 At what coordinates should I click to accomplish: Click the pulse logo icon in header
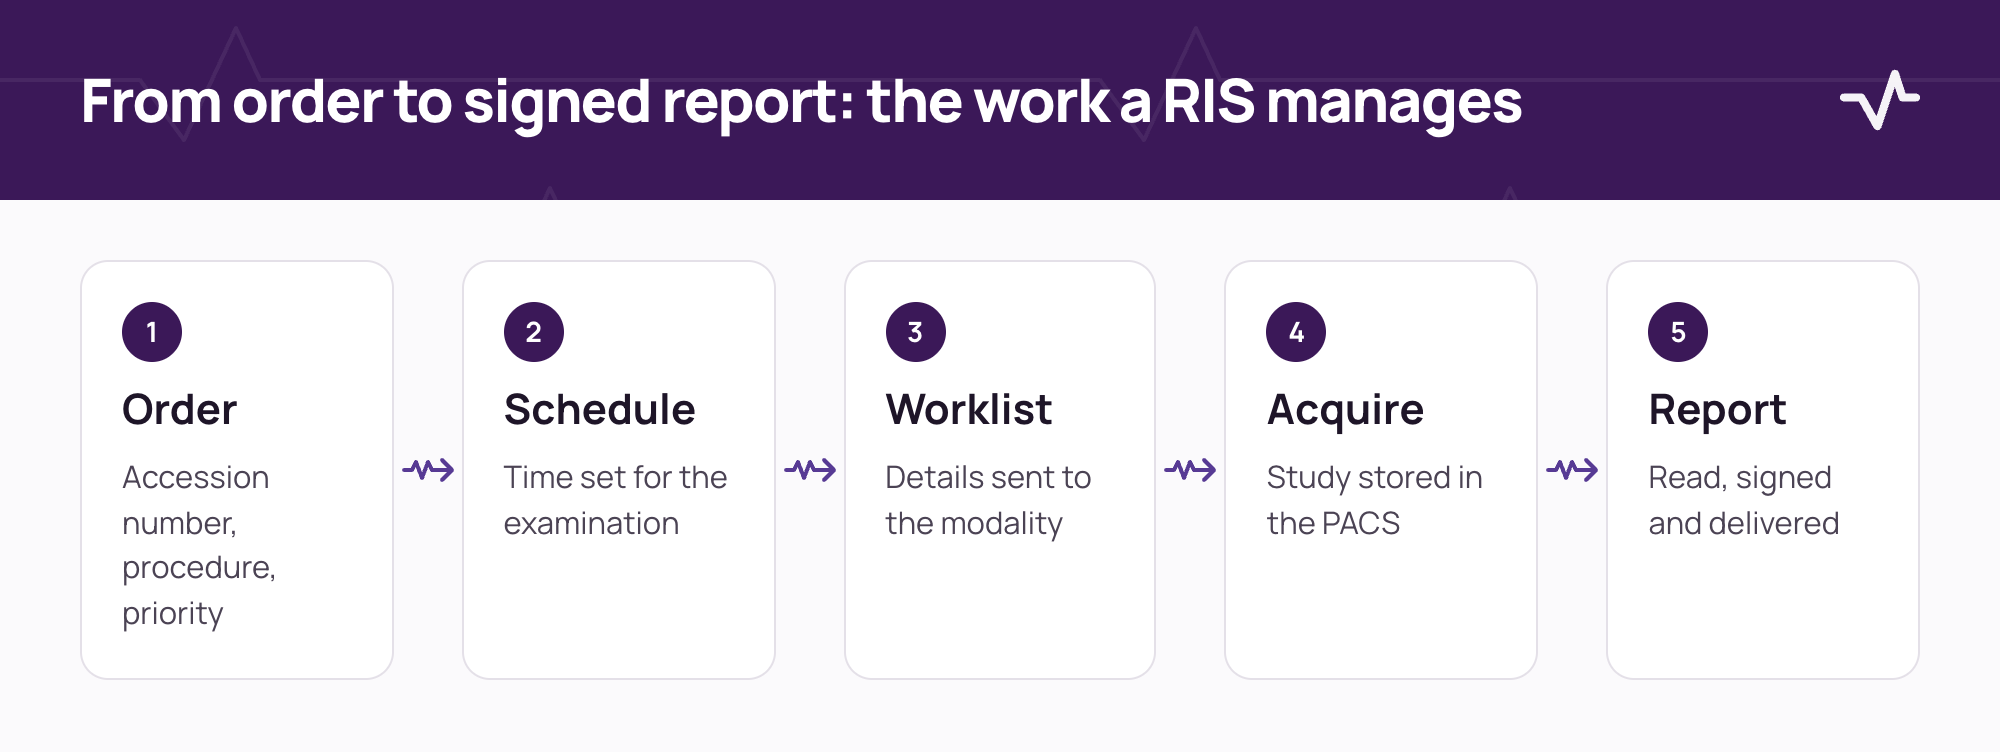point(1880,100)
